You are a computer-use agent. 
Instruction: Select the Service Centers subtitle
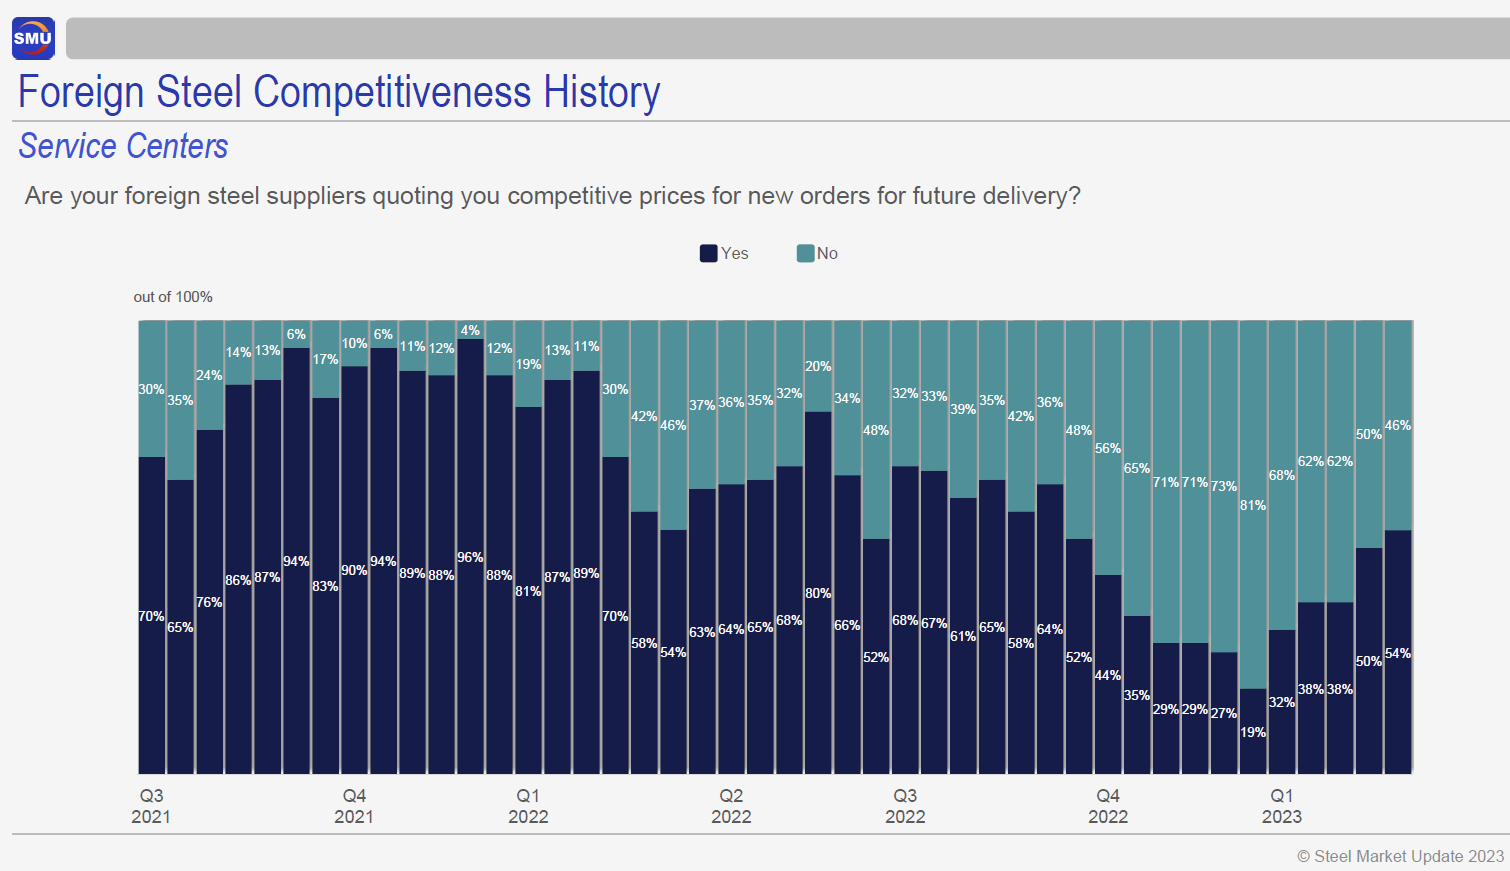tap(123, 146)
